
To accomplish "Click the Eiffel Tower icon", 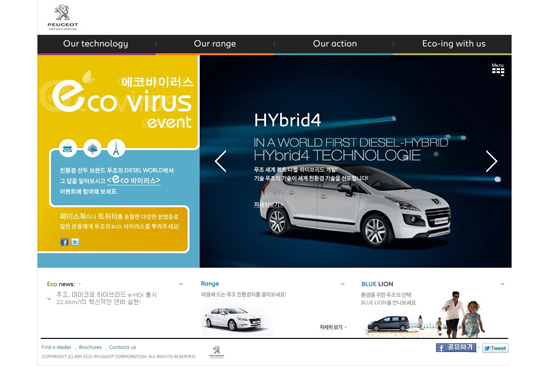I will point(116,148).
